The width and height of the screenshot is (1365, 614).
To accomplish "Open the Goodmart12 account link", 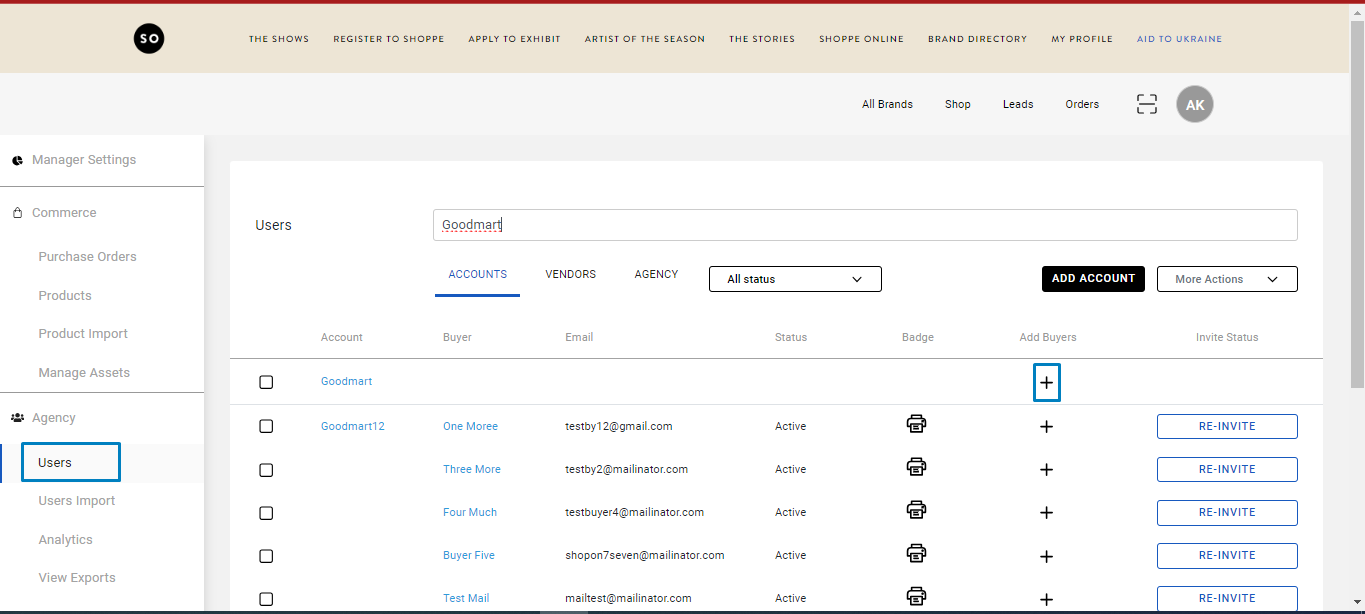I will (x=352, y=426).
